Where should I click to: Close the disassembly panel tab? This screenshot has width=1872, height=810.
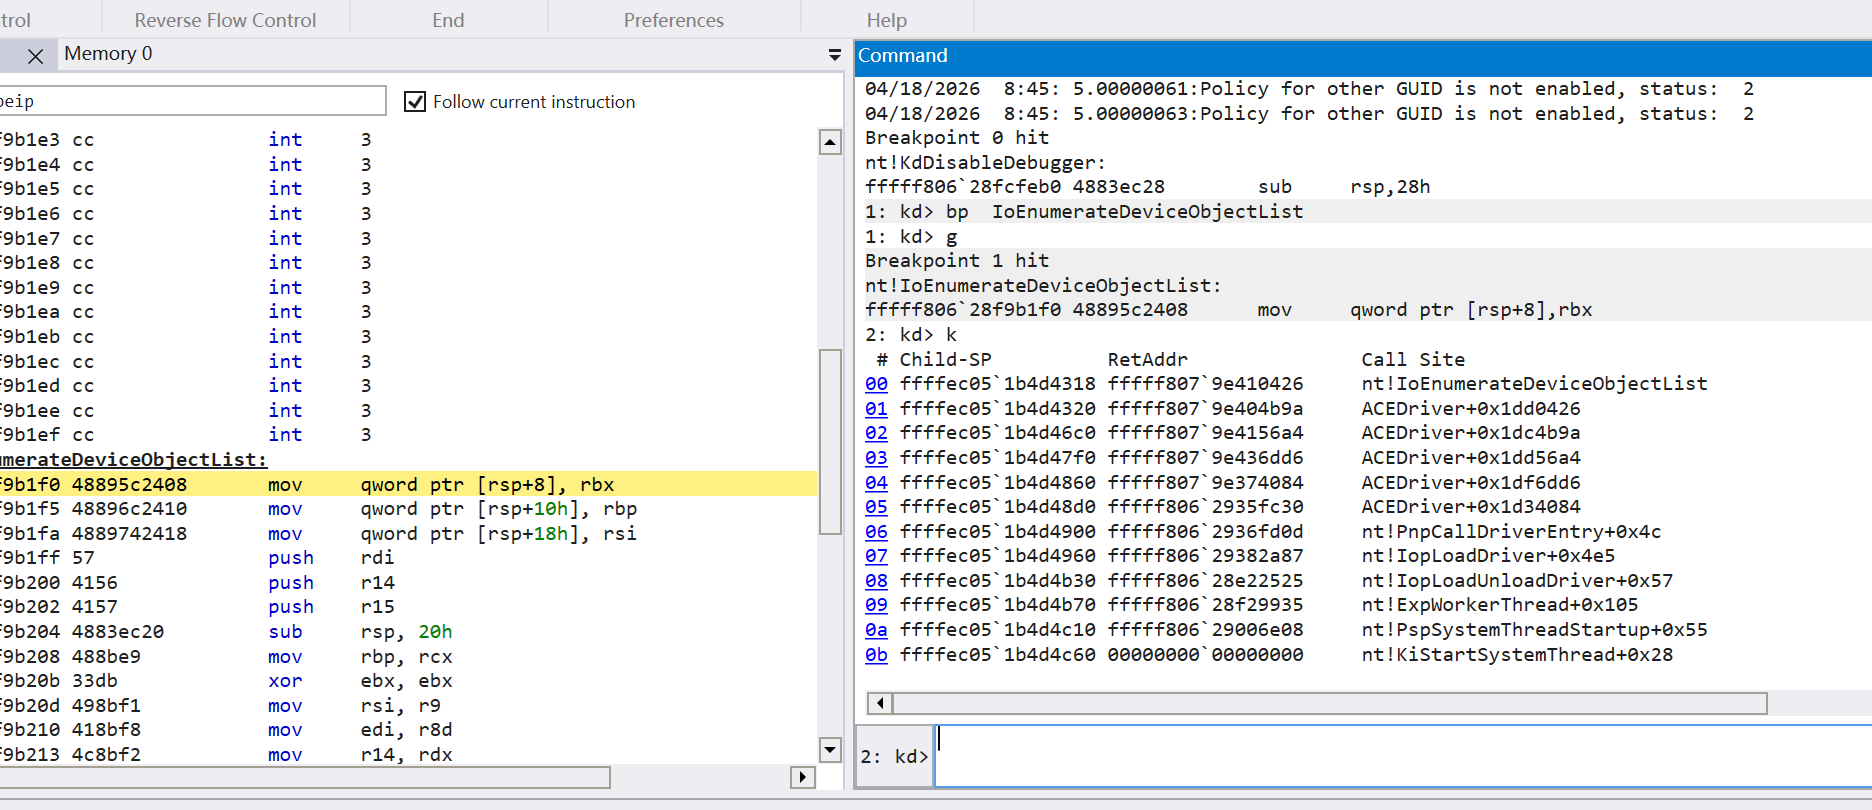[x=35, y=56]
